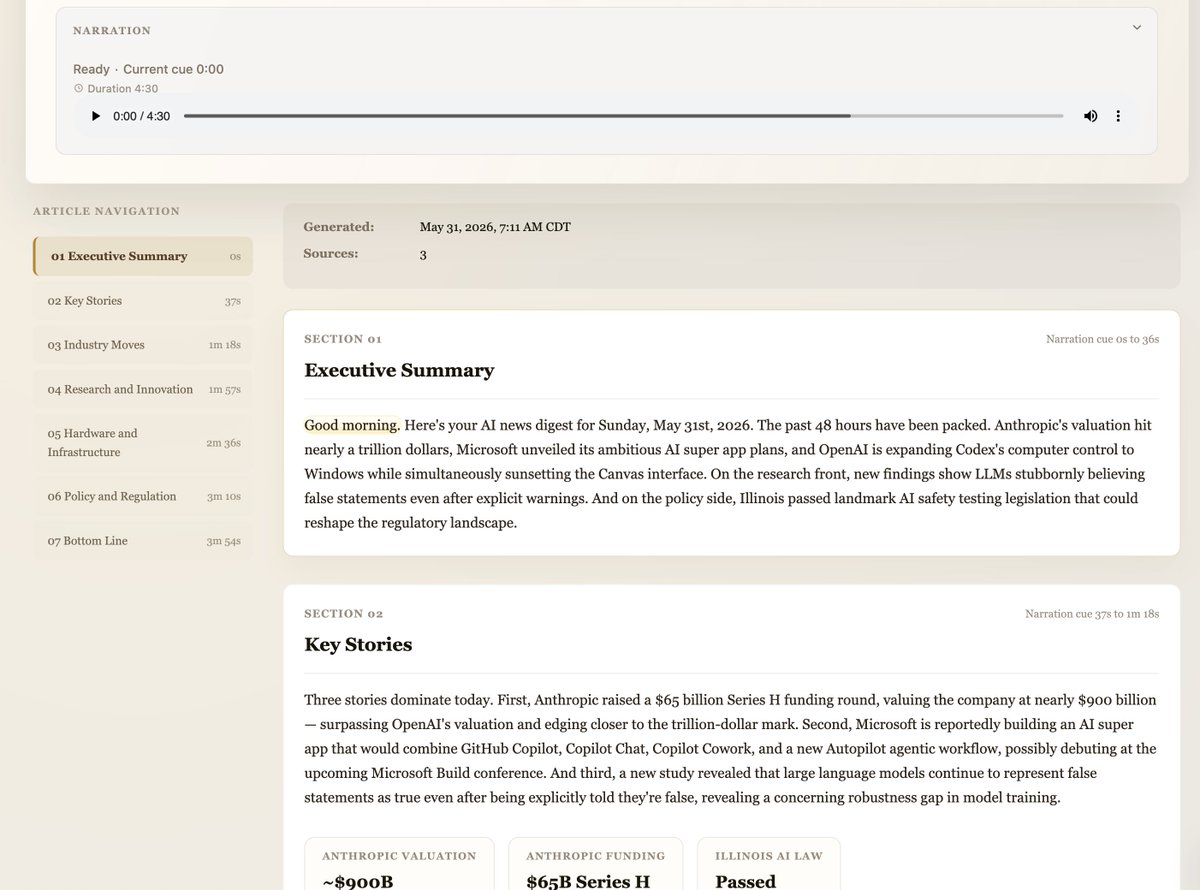Click the Generated date value

[x=495, y=227]
